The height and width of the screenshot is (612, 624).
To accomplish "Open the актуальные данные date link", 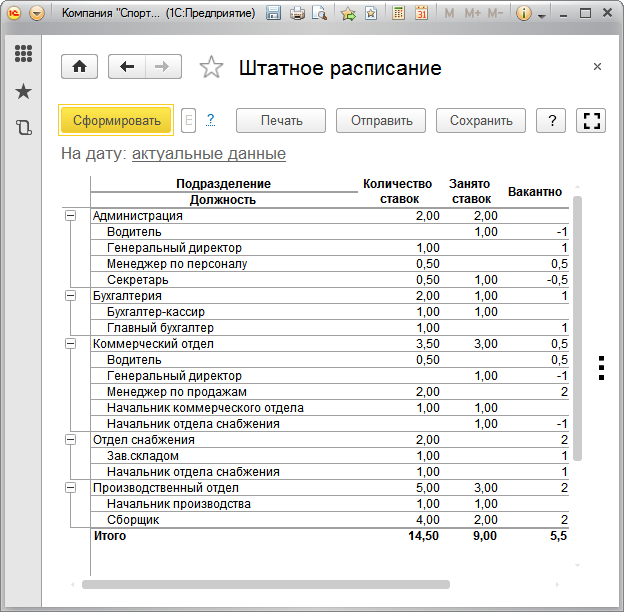I will [208, 154].
